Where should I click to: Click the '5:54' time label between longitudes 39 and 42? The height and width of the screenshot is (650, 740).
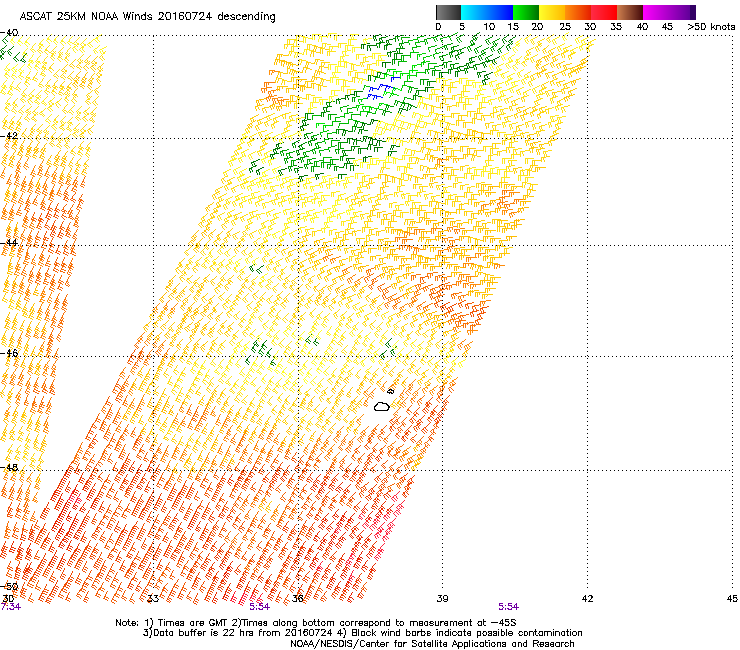[x=508, y=607]
